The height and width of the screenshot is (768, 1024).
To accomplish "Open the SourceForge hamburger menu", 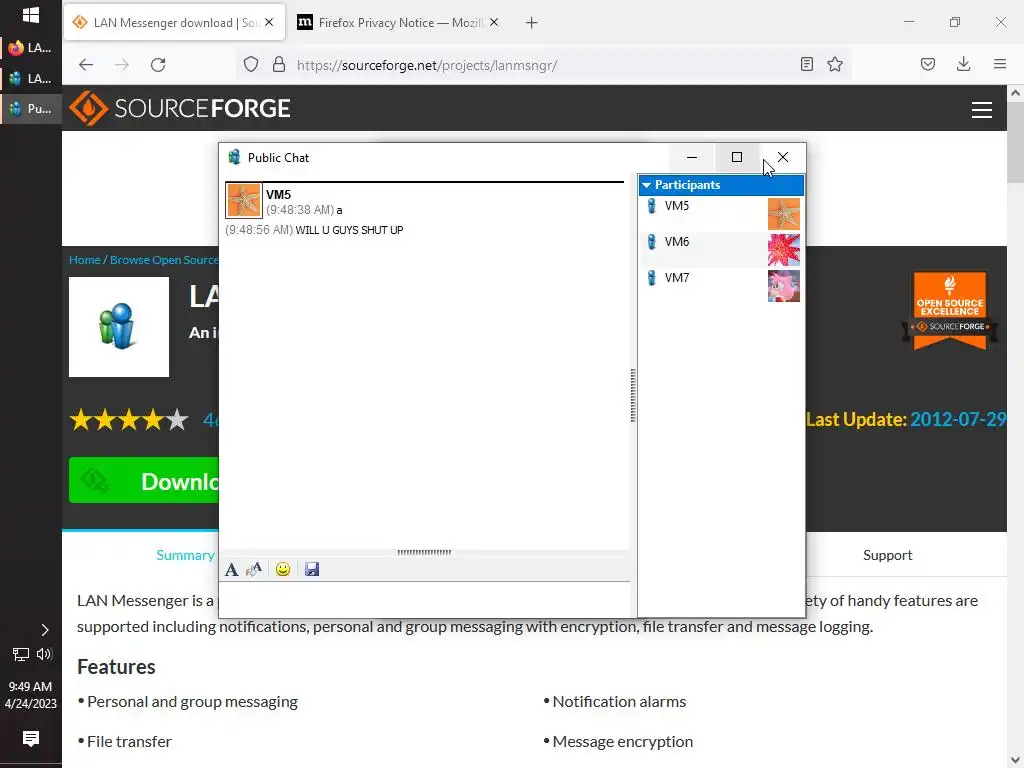I will (x=982, y=110).
